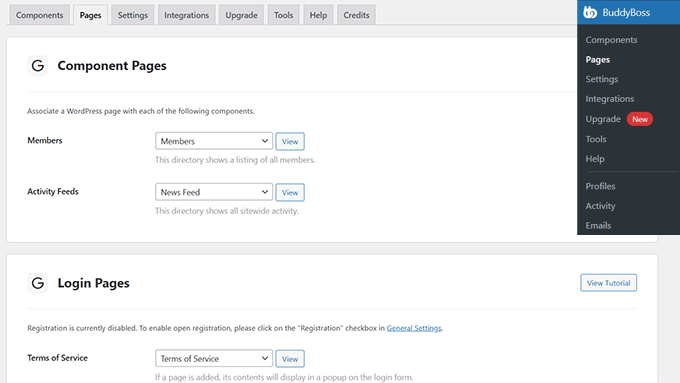
Task: Open the Terms of Service dropdown
Action: pos(214,358)
